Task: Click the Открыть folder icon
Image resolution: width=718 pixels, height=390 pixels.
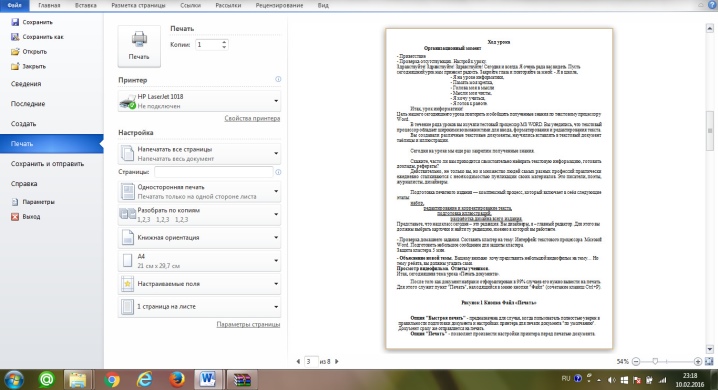Action: 15,51
